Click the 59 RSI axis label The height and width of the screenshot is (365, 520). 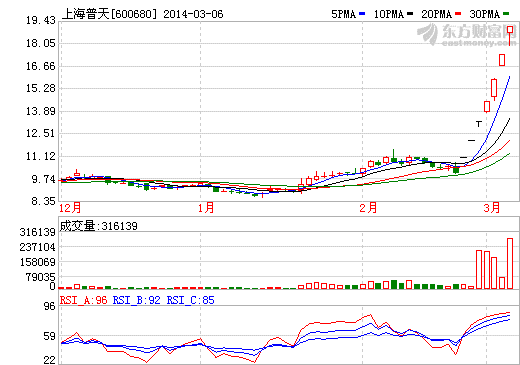click(49, 336)
